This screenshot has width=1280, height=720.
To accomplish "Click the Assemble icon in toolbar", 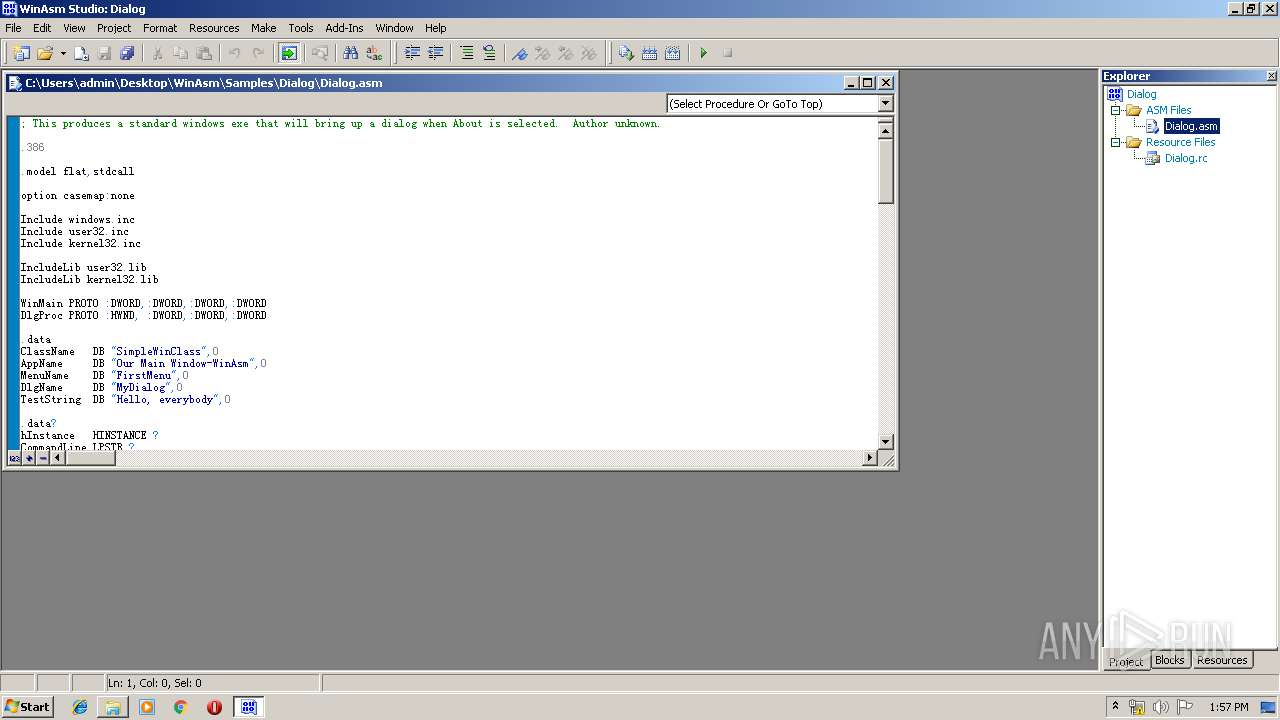I will pyautogui.click(x=626, y=53).
